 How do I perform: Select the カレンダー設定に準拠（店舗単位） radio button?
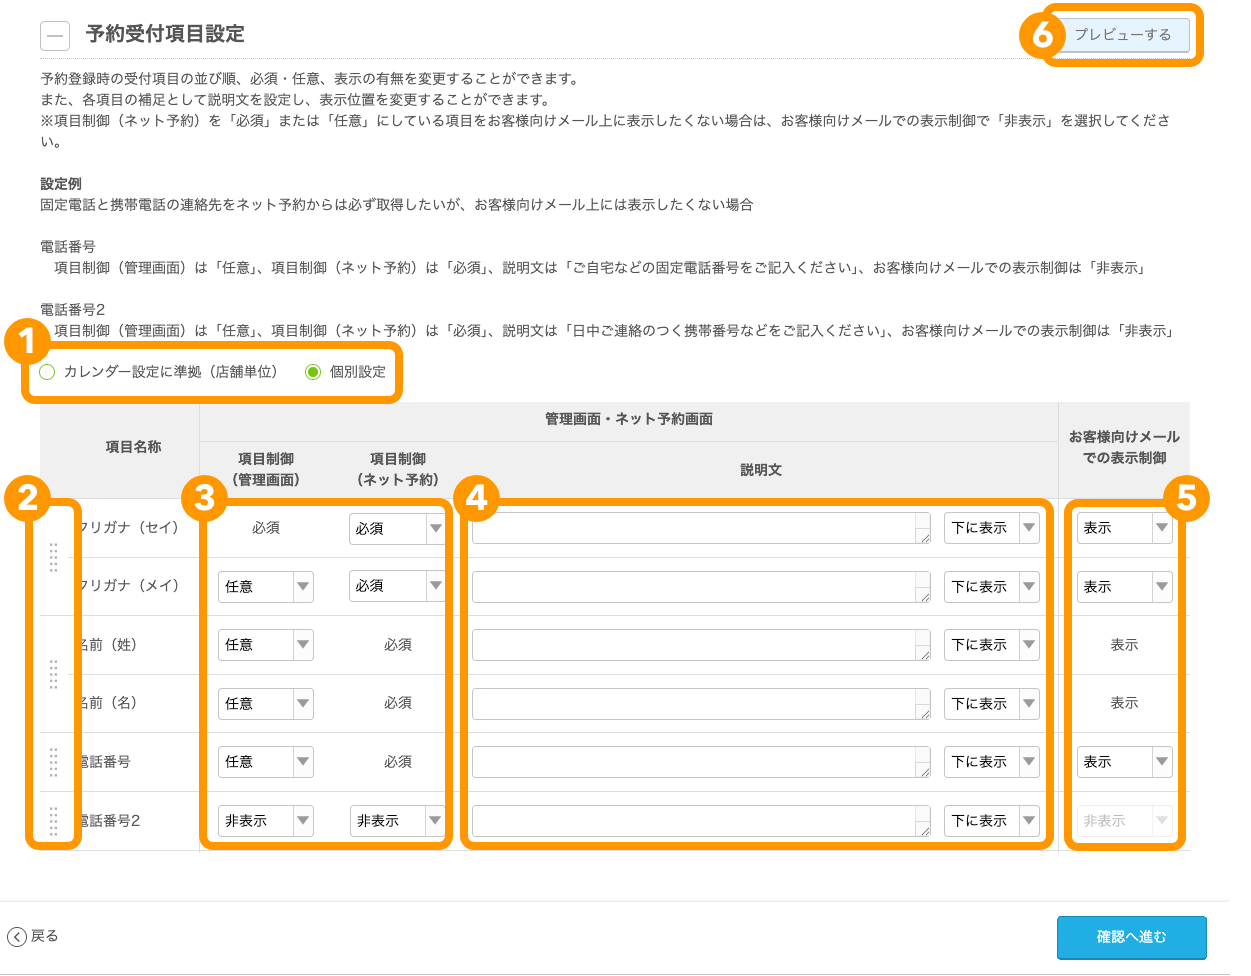46,371
